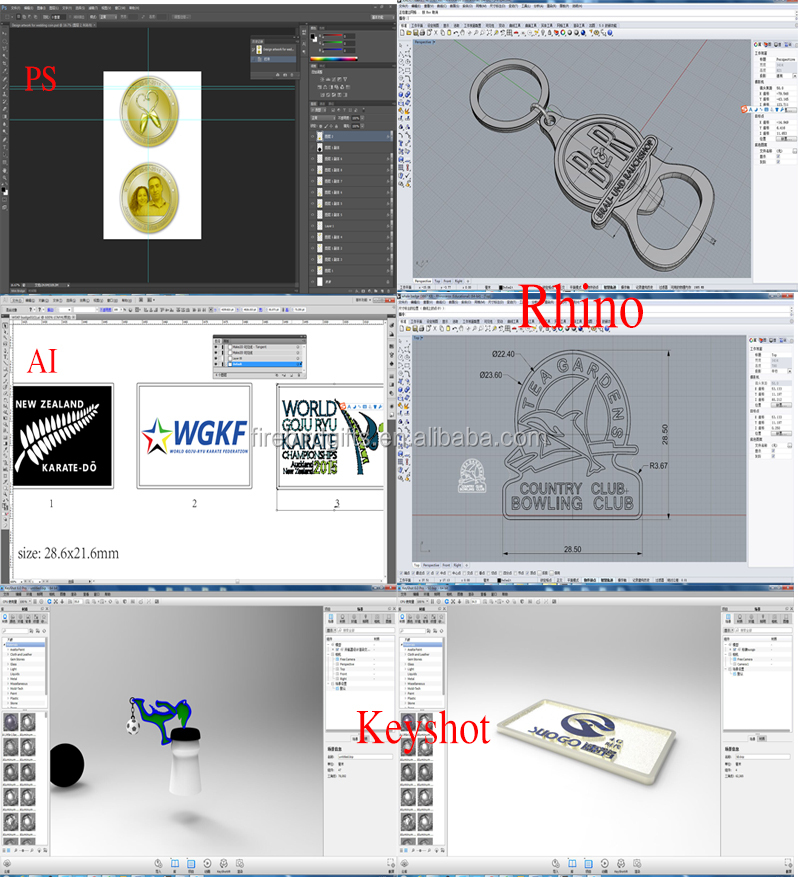
Task: Select the Hand tool in Photoshop's toolbar
Action: 4,169
